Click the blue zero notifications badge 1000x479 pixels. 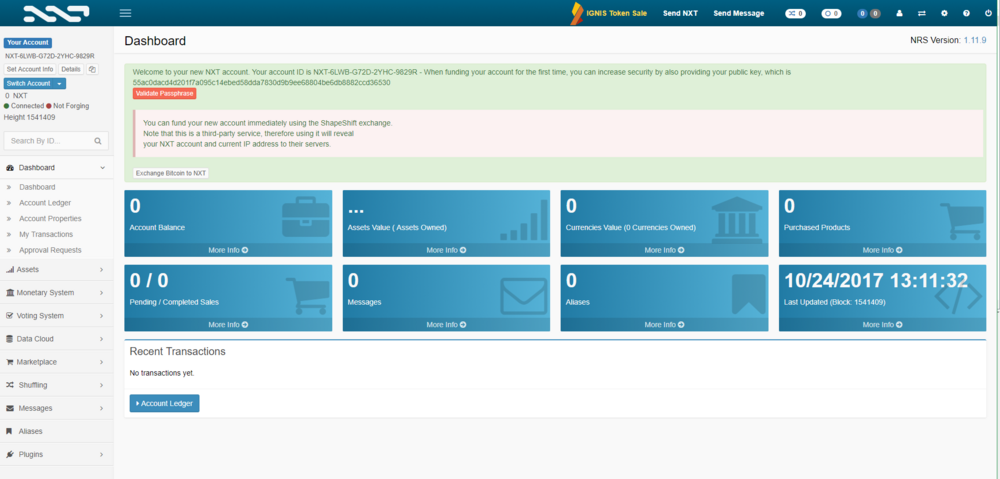coord(862,13)
